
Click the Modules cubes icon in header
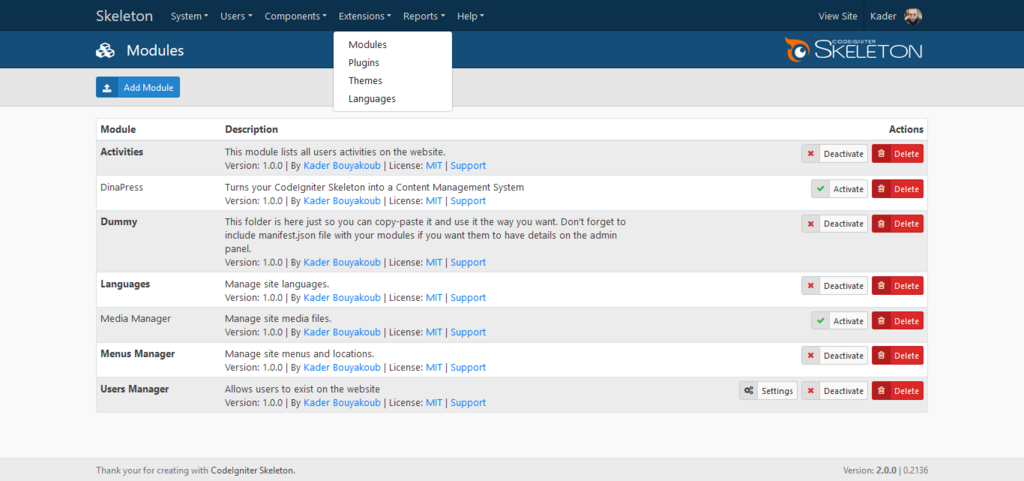pyautogui.click(x=105, y=50)
